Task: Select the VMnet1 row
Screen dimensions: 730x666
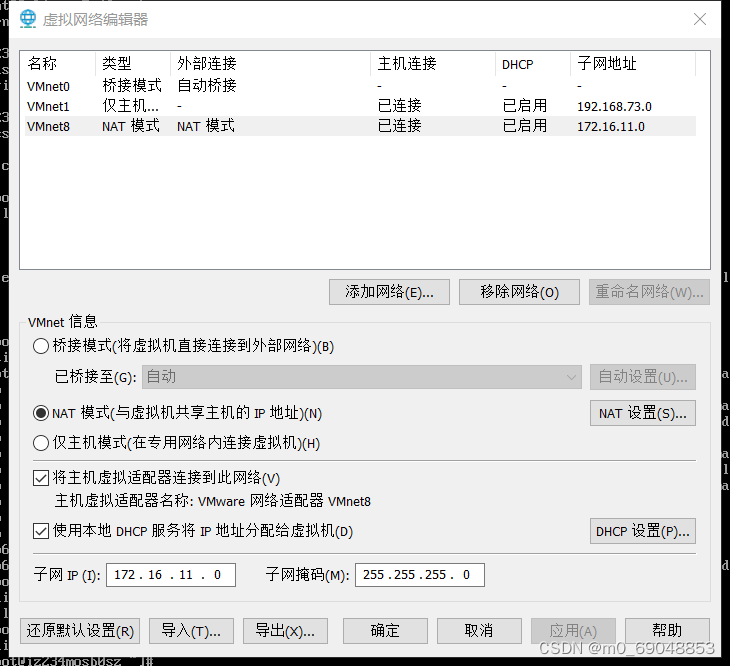Action: [x=360, y=106]
